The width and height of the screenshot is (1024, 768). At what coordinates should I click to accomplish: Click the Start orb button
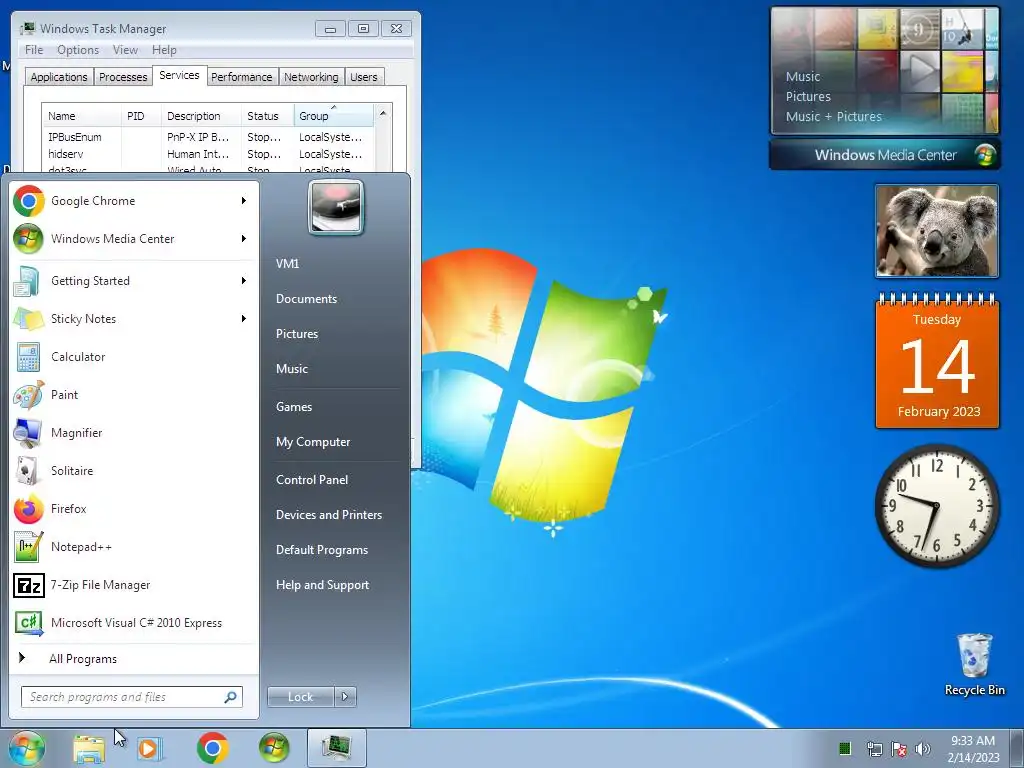pos(26,748)
